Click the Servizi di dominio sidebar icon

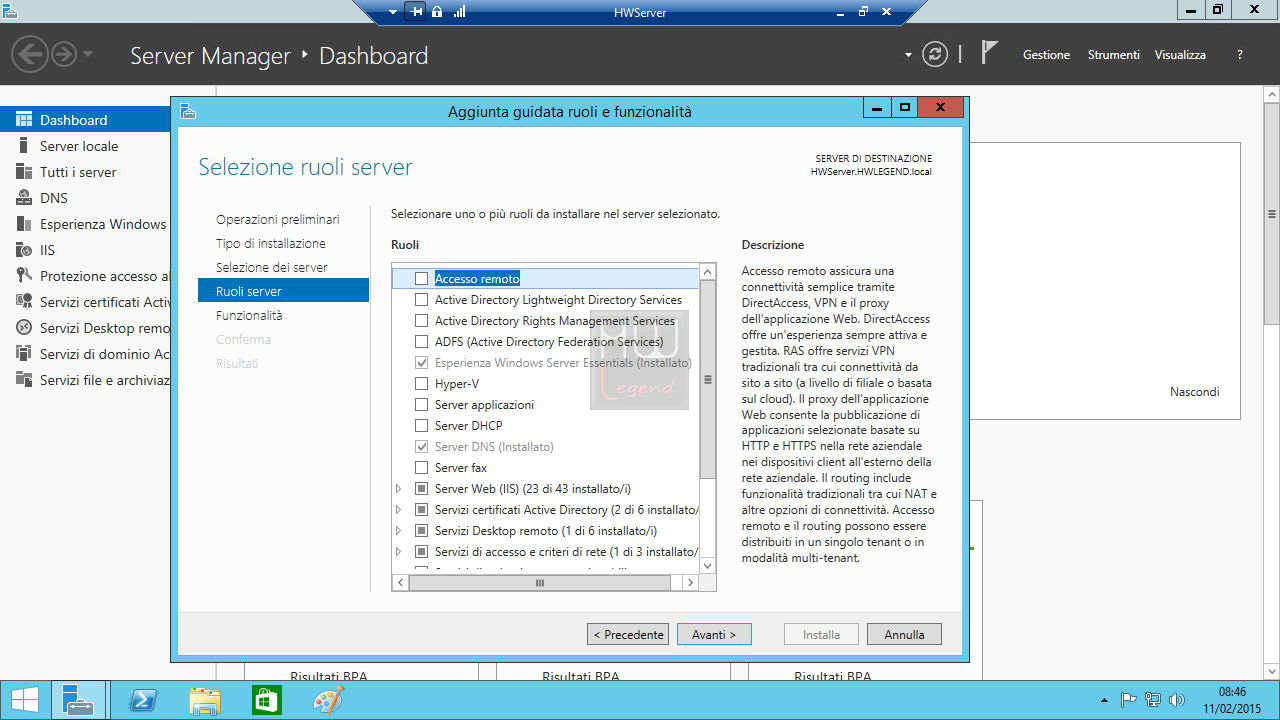(x=23, y=354)
